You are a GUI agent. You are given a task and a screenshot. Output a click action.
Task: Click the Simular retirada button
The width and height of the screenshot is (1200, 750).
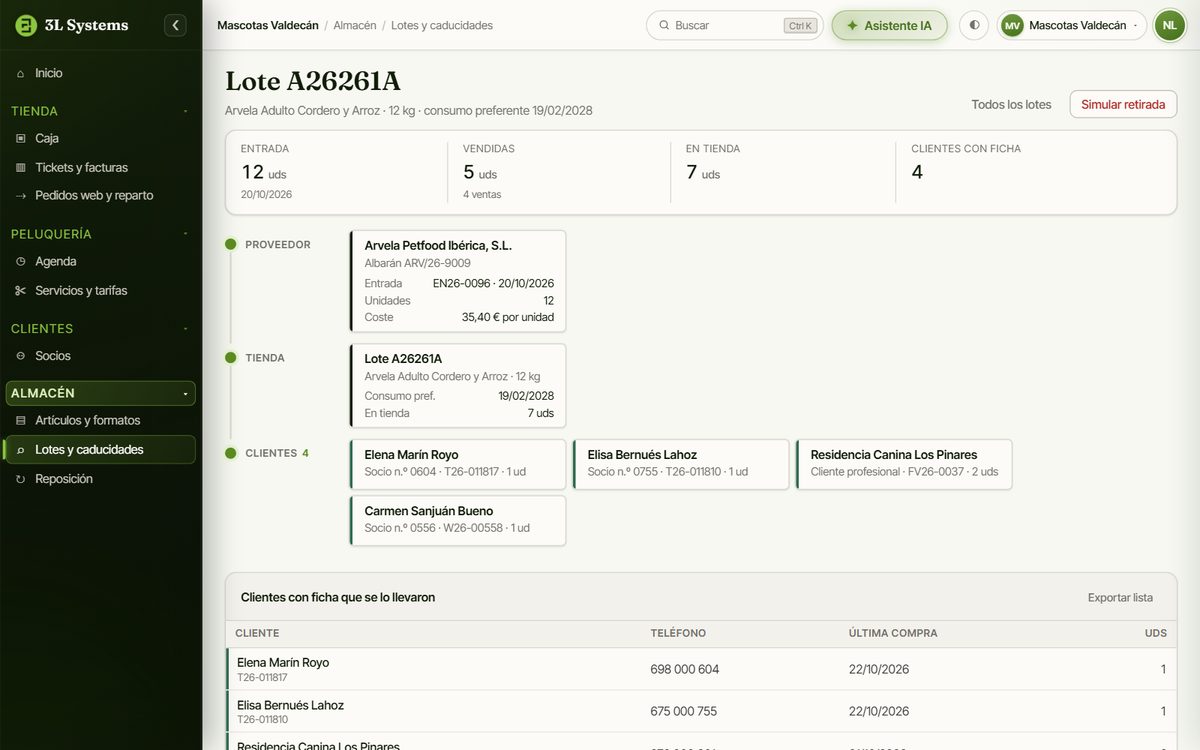(1123, 104)
